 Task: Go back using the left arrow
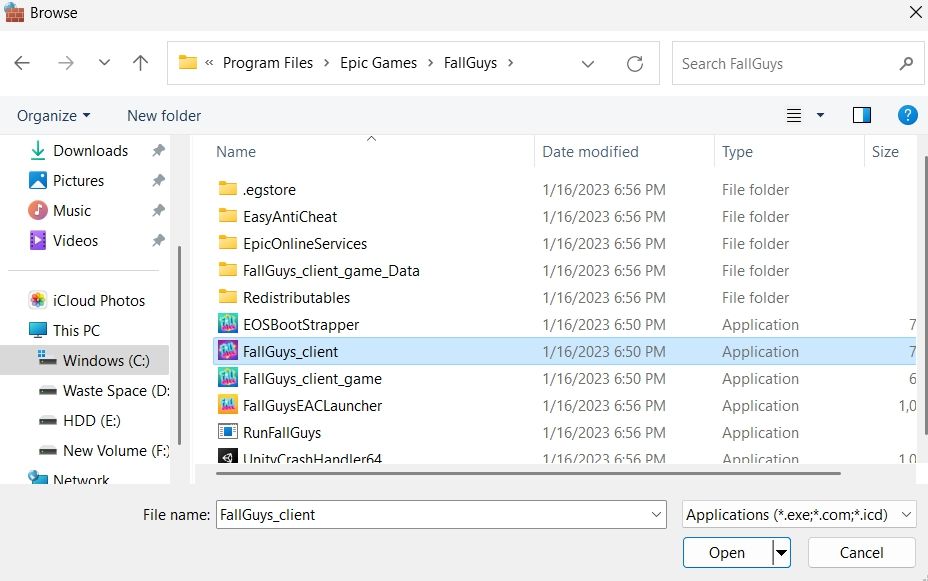click(x=22, y=63)
